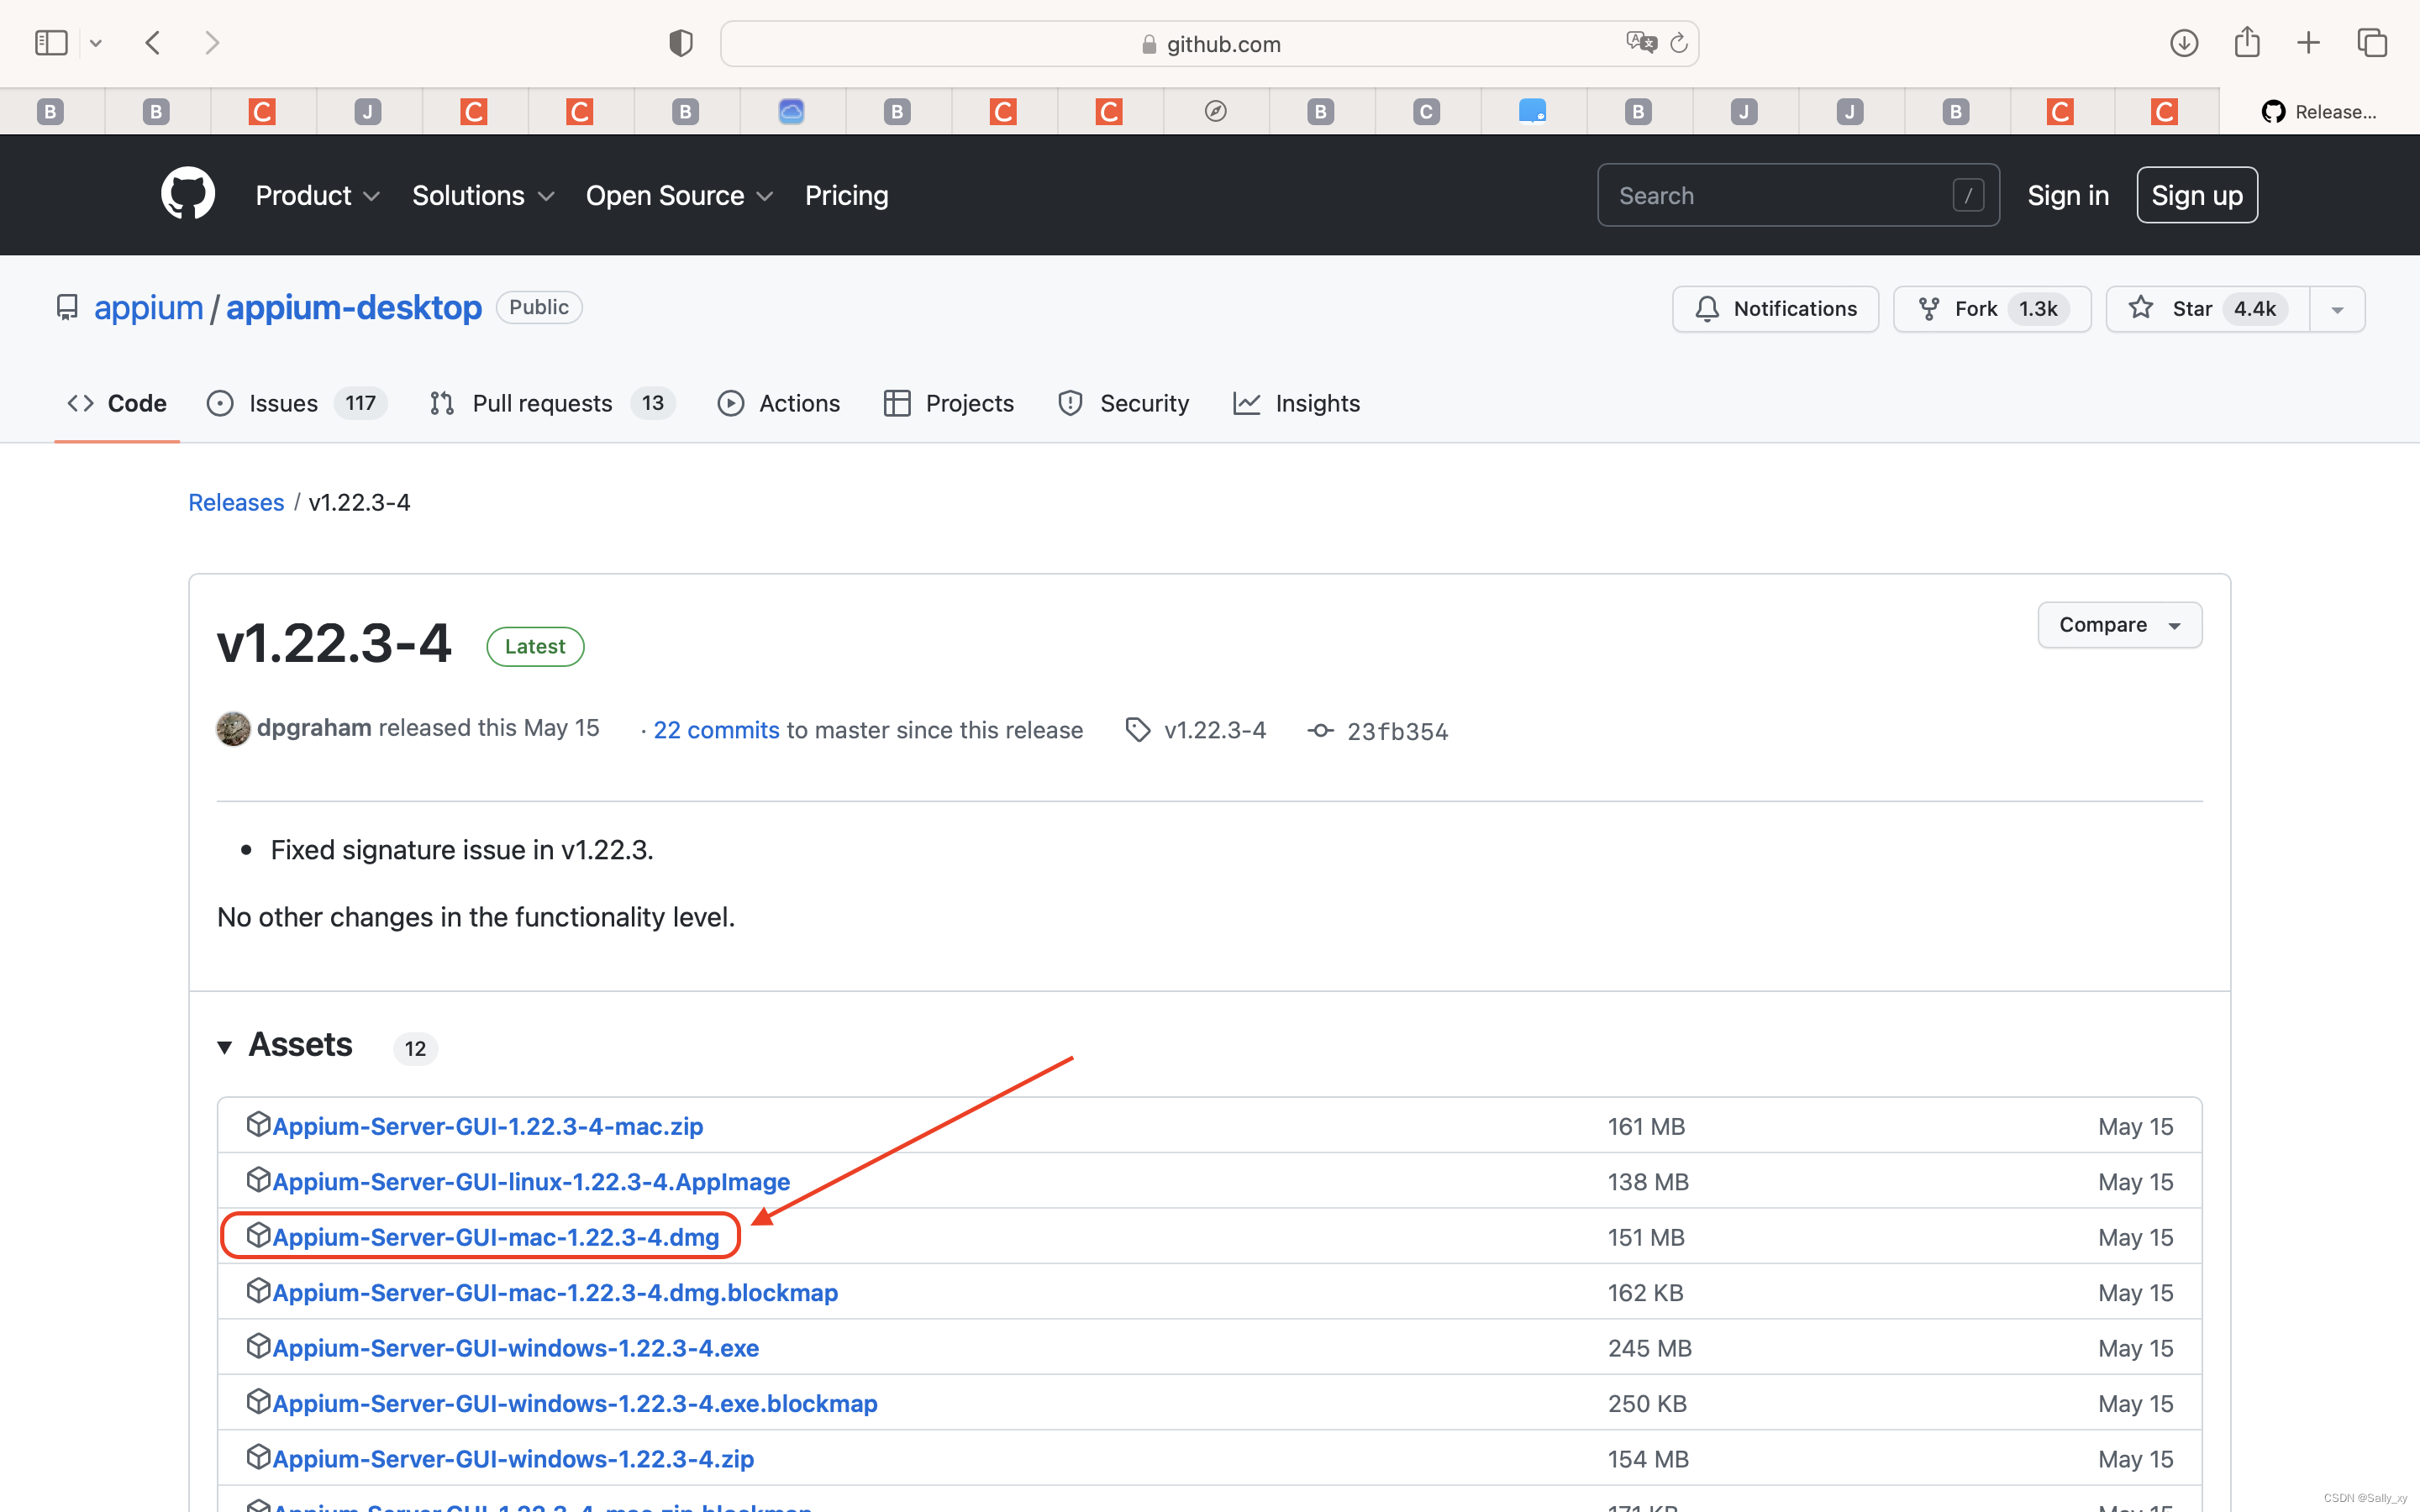
Task: Toggle the Safari sidebar button
Action: [x=51, y=43]
